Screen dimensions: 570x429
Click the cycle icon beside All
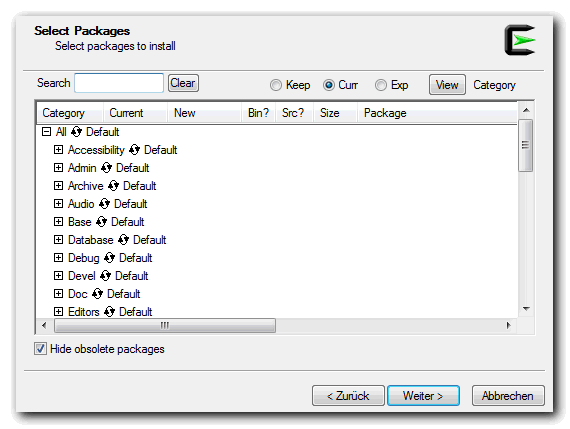coord(76,132)
